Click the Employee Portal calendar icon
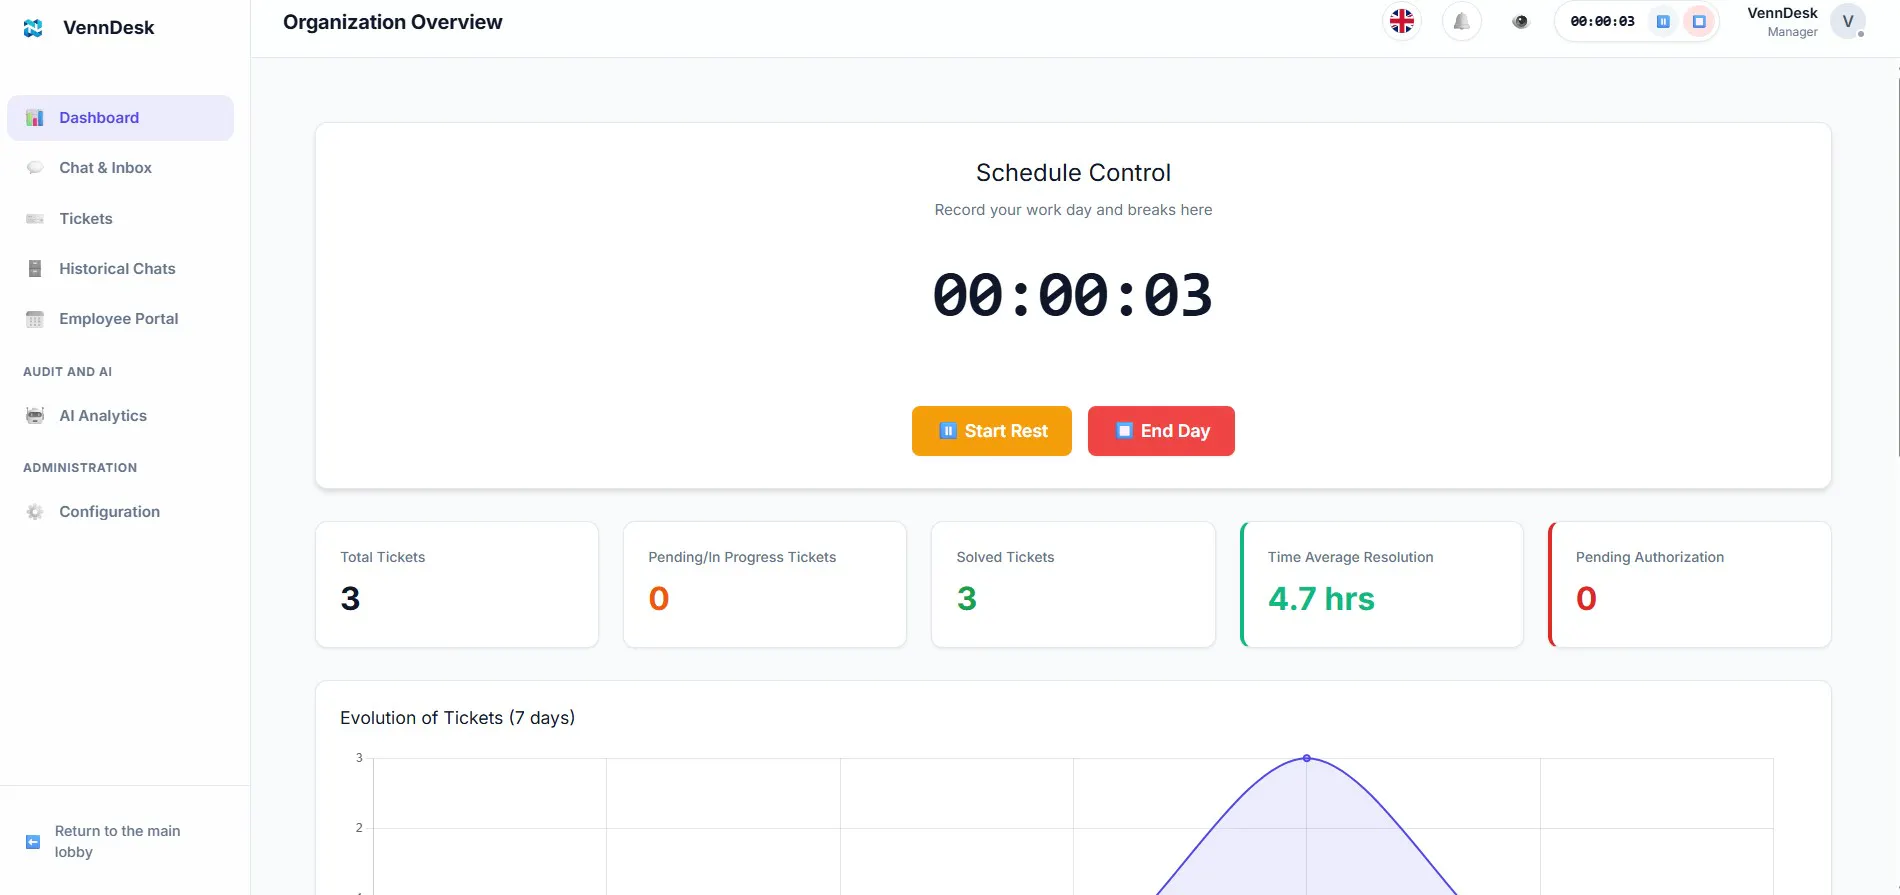Image resolution: width=1900 pixels, height=895 pixels. pyautogui.click(x=35, y=319)
